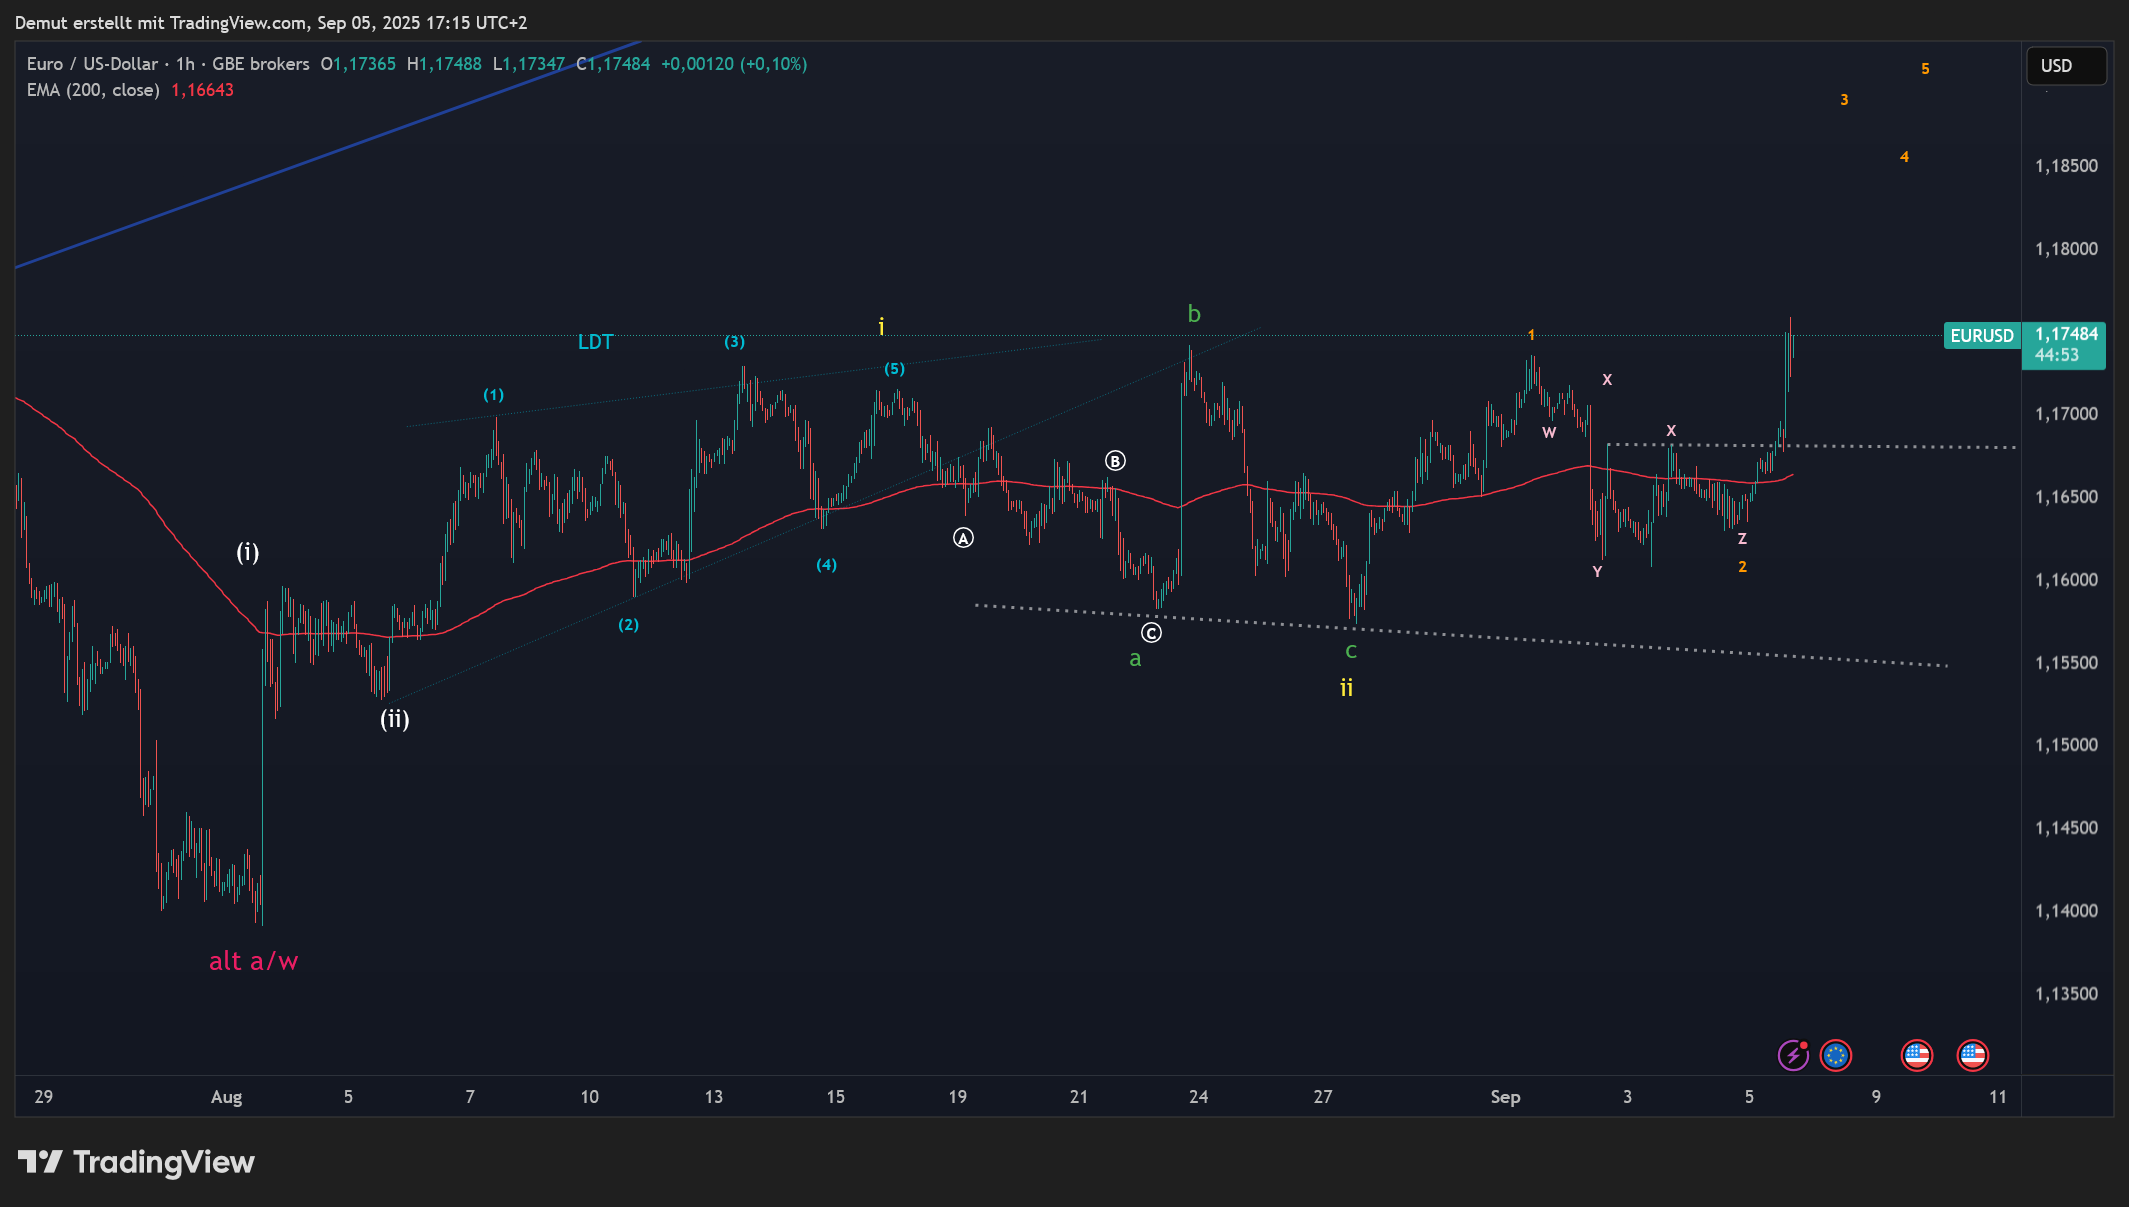
Task: Select the circled C wave label
Action: (x=1152, y=633)
